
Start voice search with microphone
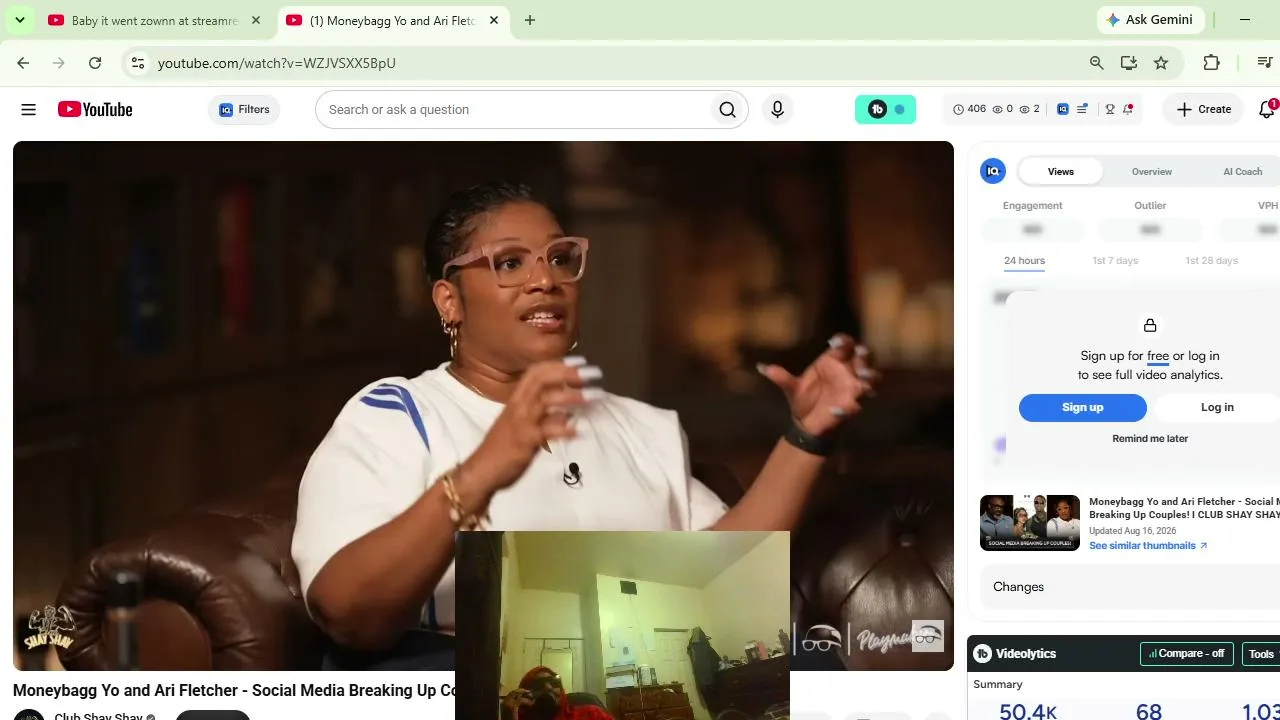(777, 110)
